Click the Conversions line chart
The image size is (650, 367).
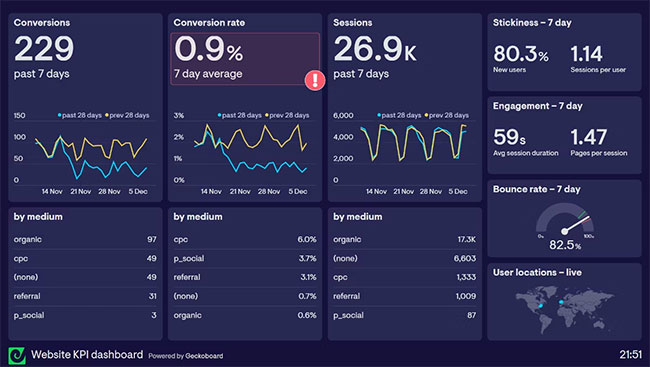(85, 153)
